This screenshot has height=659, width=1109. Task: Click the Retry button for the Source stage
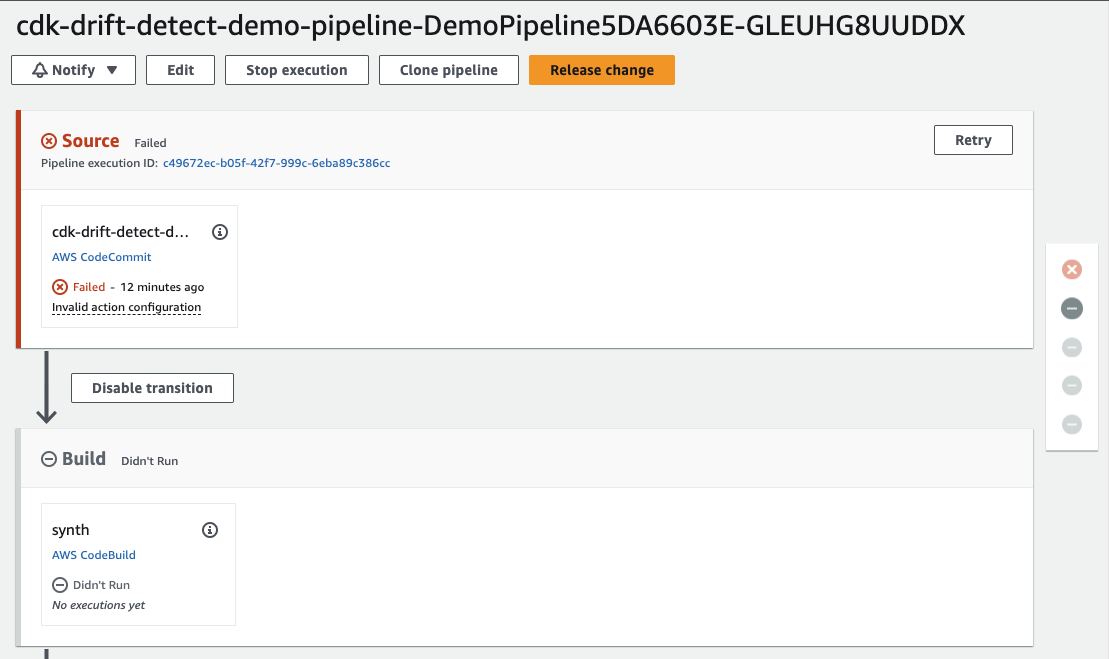973,139
